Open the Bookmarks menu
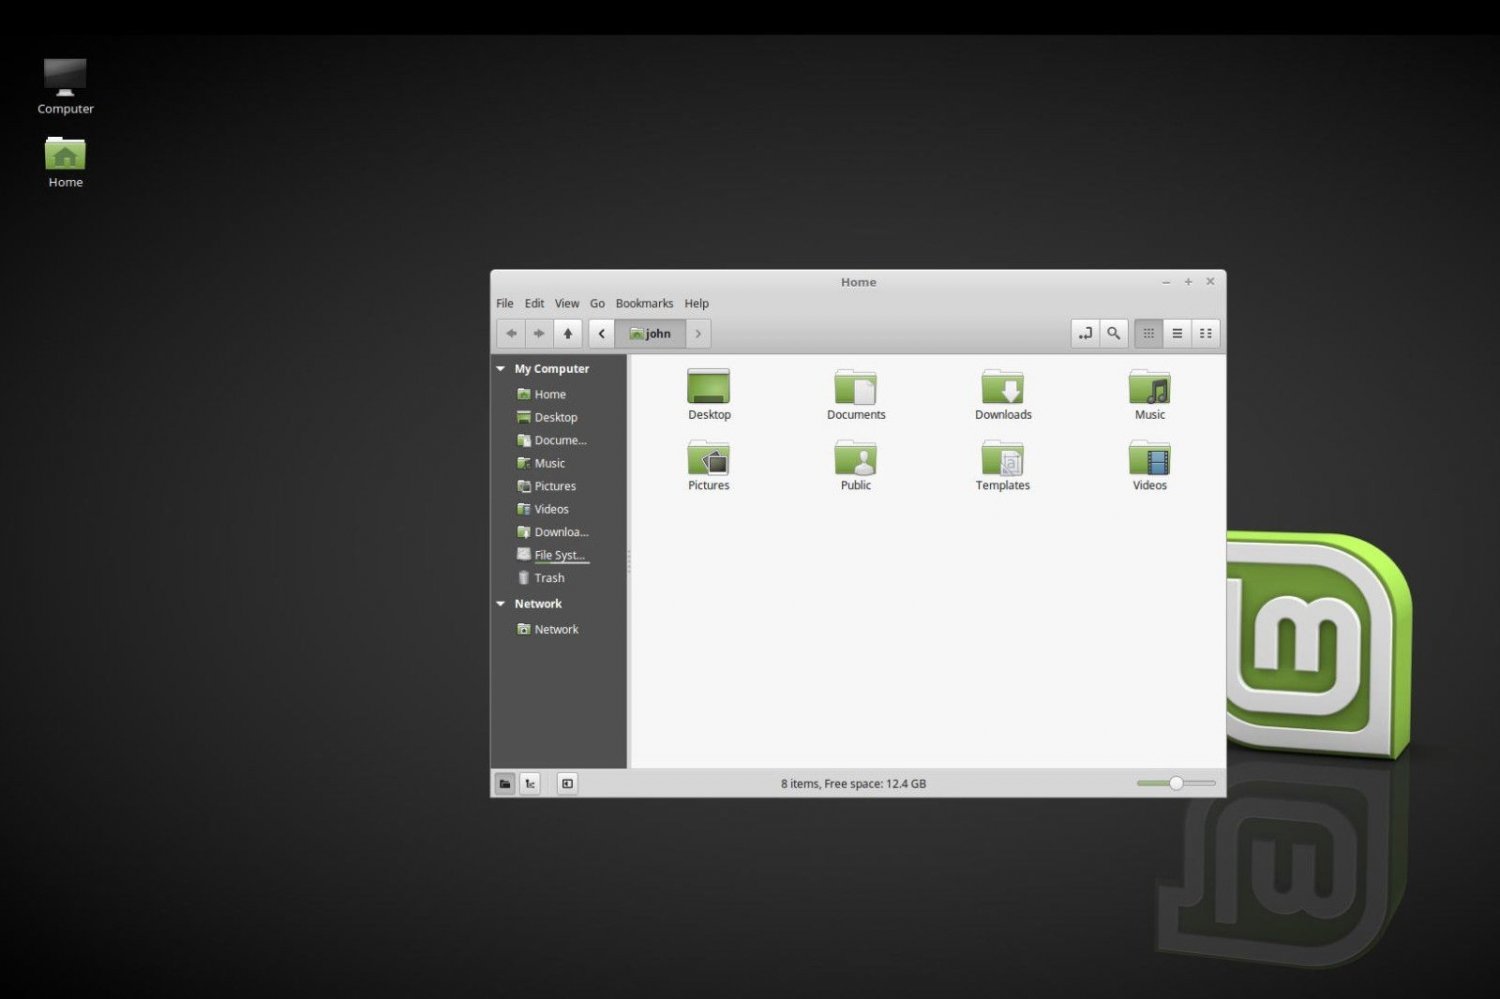 click(x=644, y=303)
